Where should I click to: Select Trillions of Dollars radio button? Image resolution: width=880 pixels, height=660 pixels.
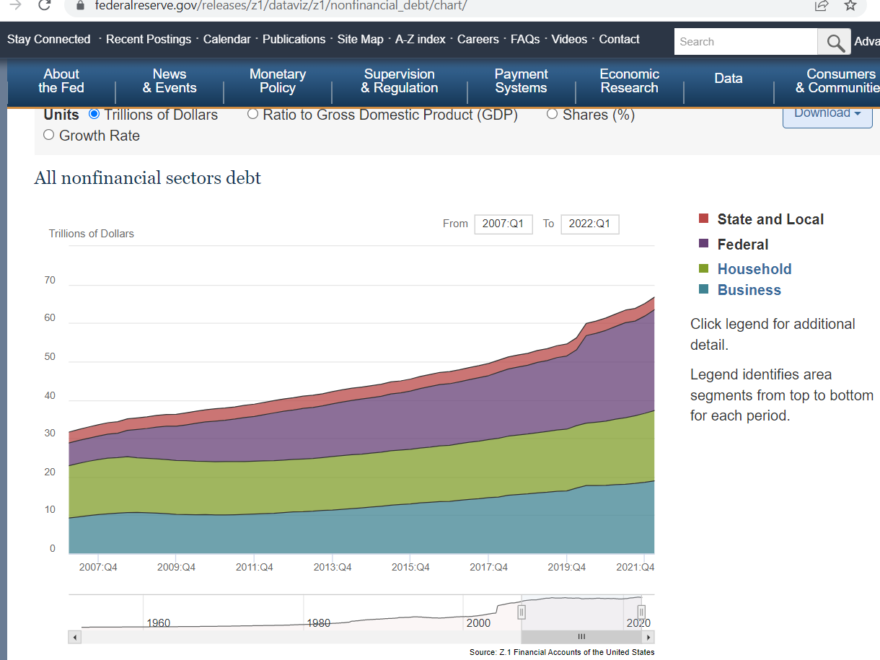[x=94, y=114]
